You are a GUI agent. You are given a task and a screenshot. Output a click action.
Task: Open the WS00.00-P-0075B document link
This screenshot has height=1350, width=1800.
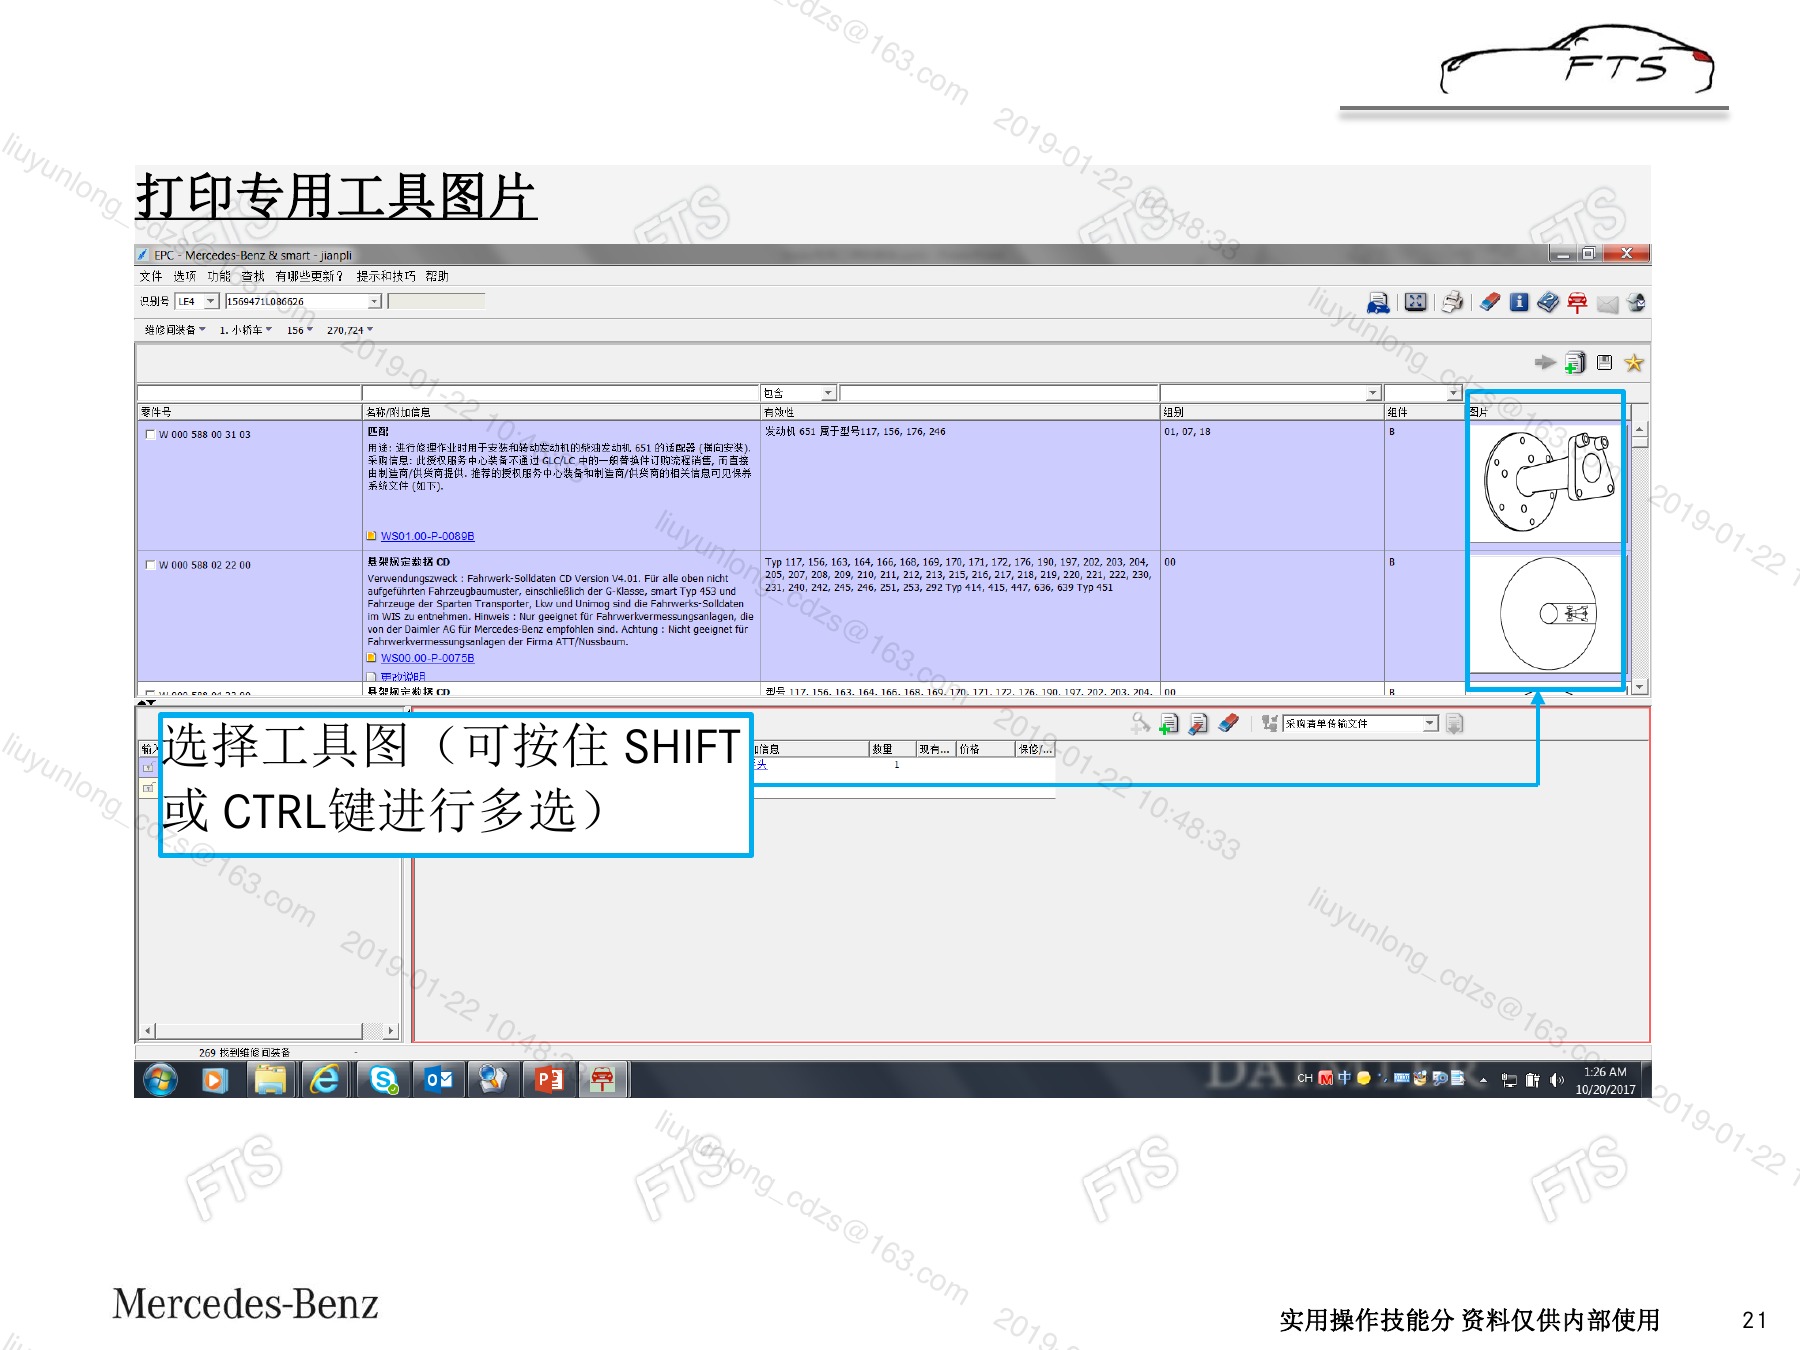click(x=428, y=658)
